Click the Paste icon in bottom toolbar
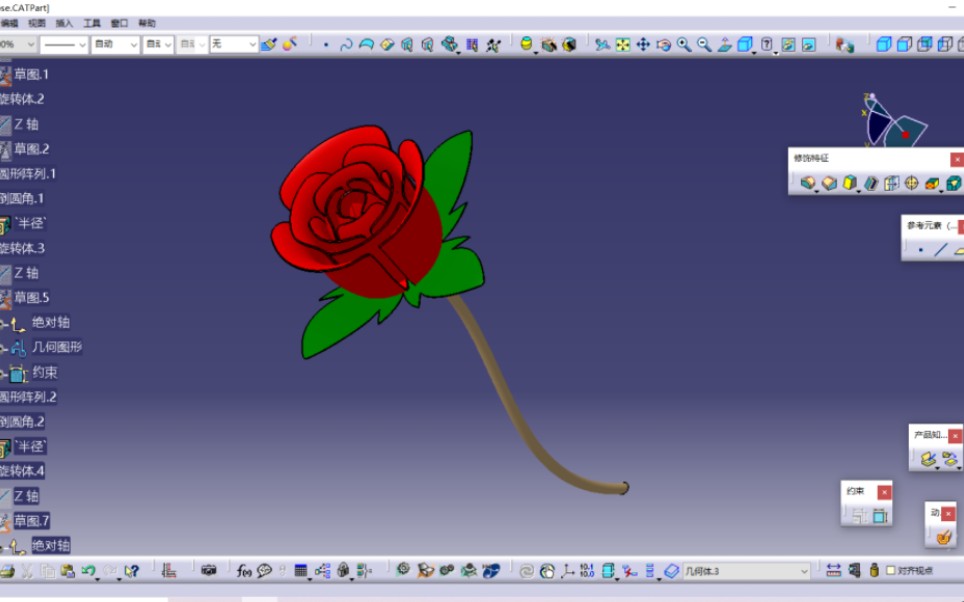The image size is (964, 602). tap(68, 571)
